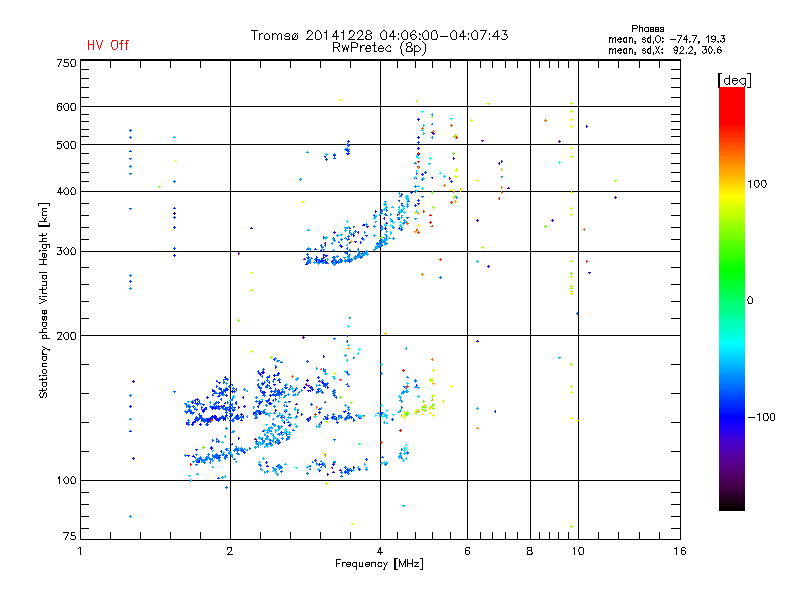Click the colorbar '0' tick label
The image size is (800, 600).
(x=750, y=300)
